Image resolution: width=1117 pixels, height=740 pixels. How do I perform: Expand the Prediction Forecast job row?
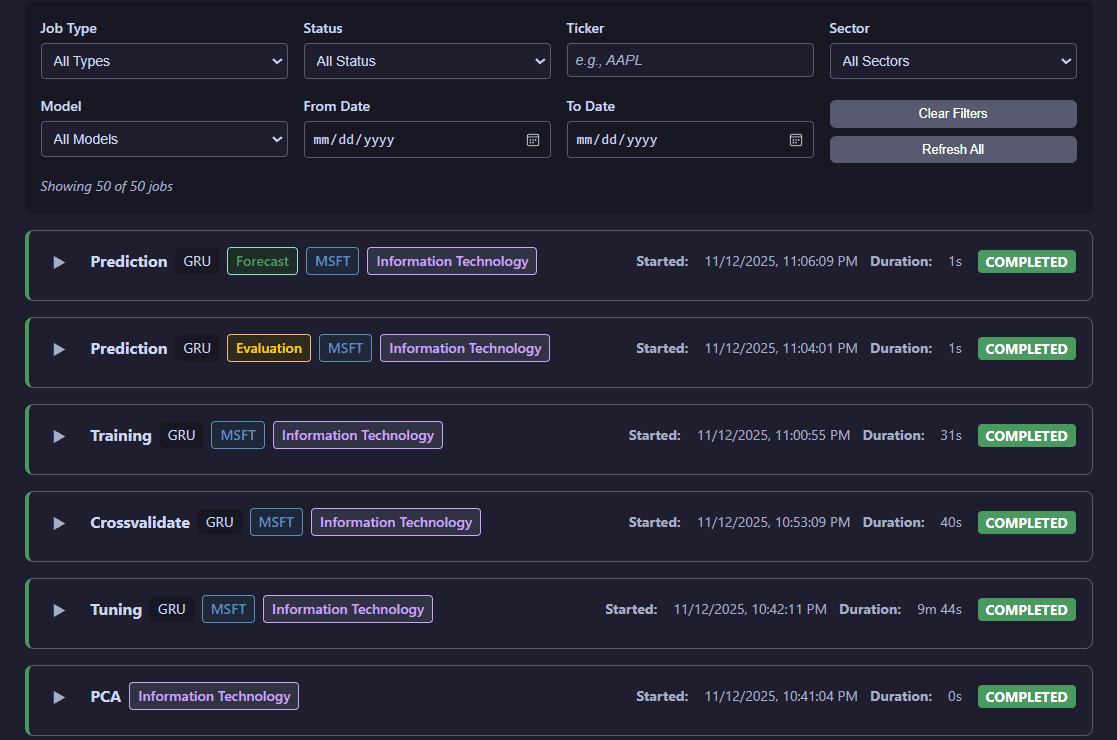59,262
